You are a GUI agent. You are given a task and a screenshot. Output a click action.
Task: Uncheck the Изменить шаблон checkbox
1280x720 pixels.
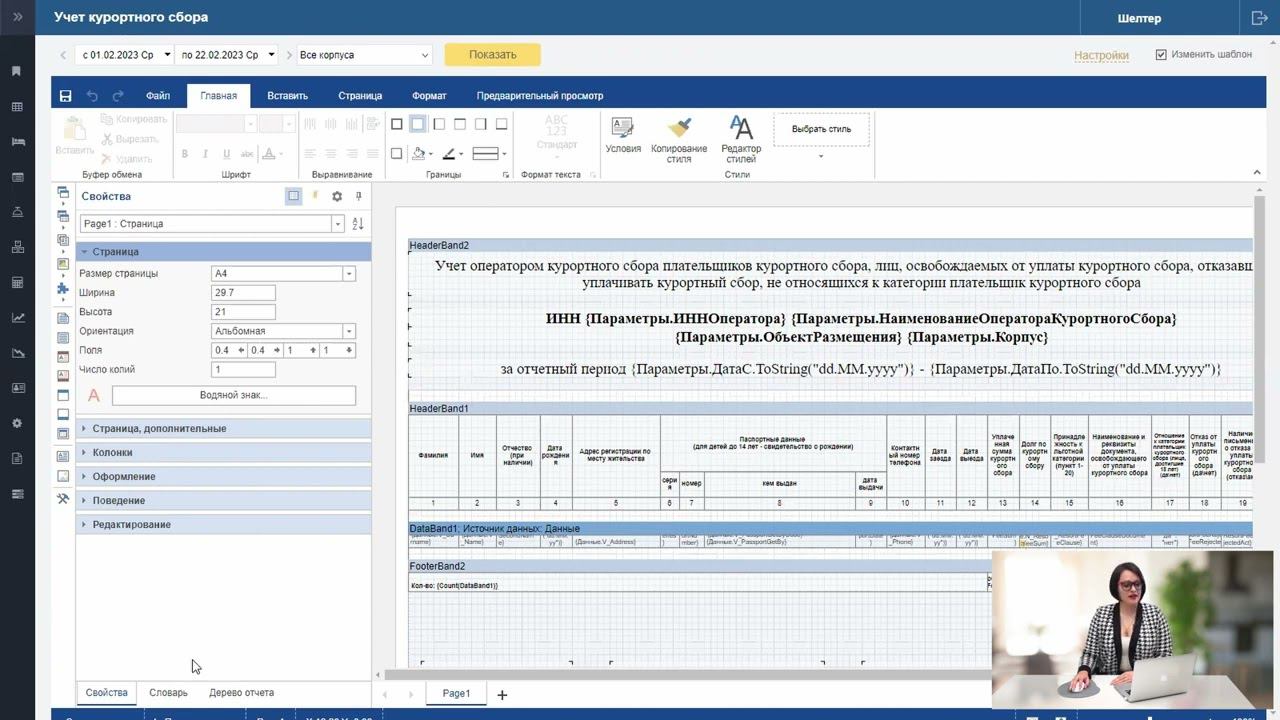point(1161,55)
